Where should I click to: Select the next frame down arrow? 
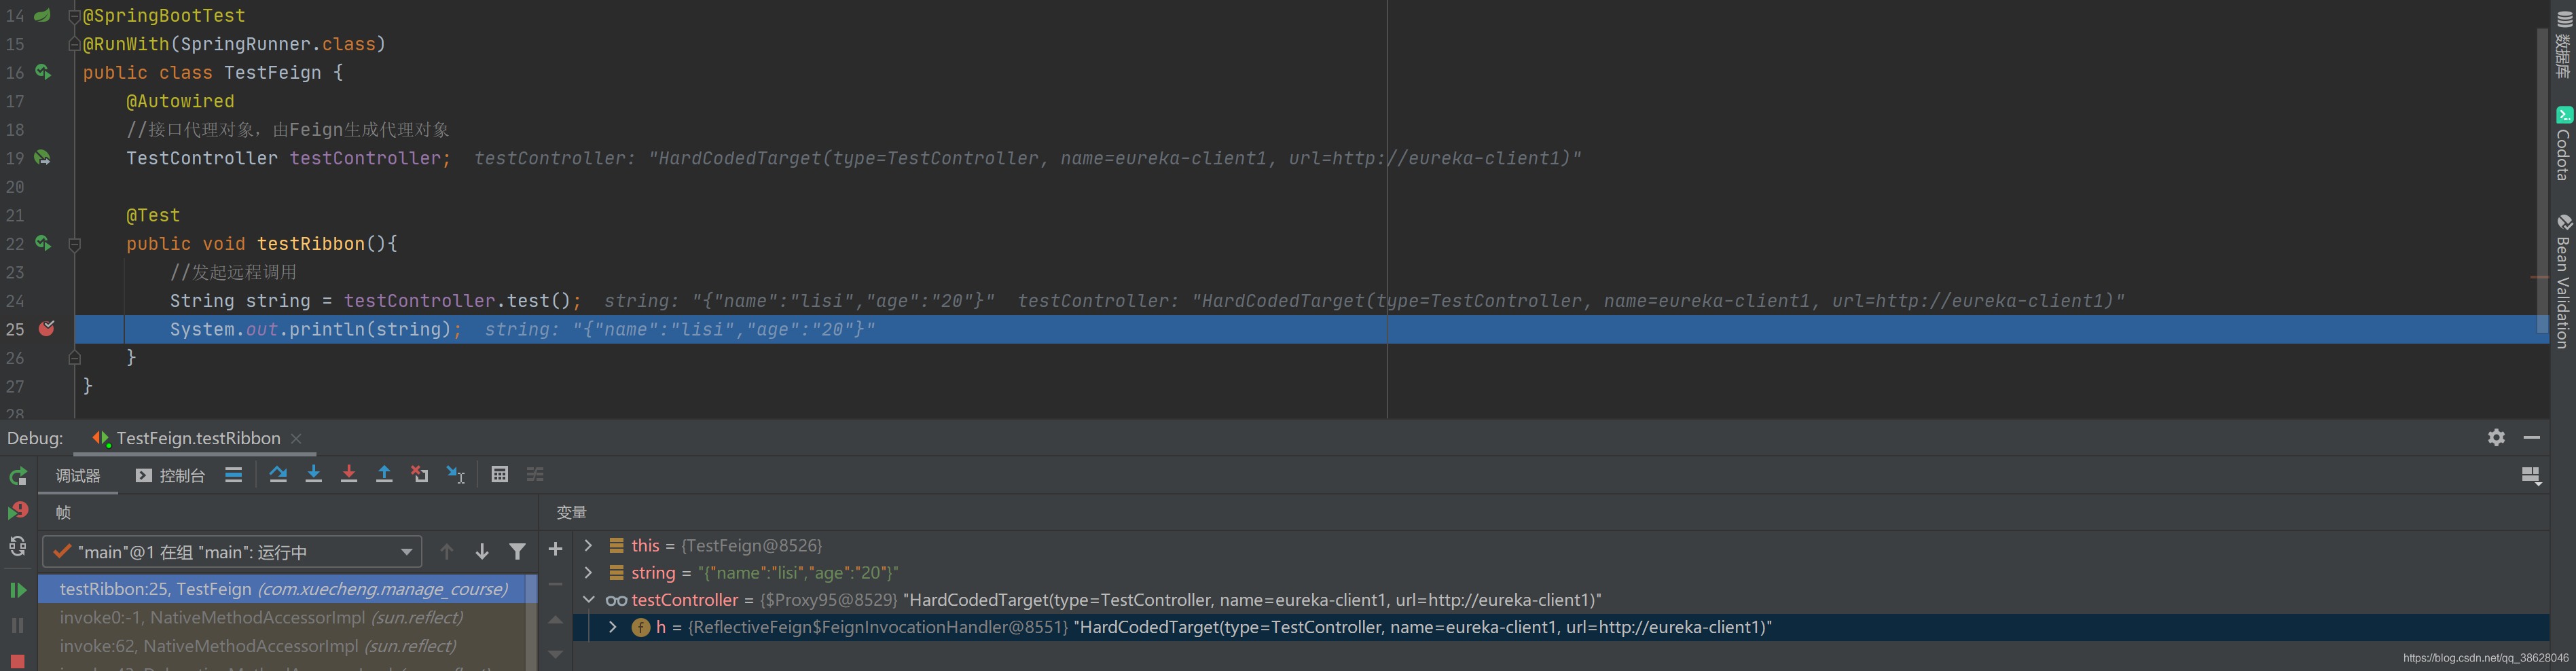click(482, 552)
